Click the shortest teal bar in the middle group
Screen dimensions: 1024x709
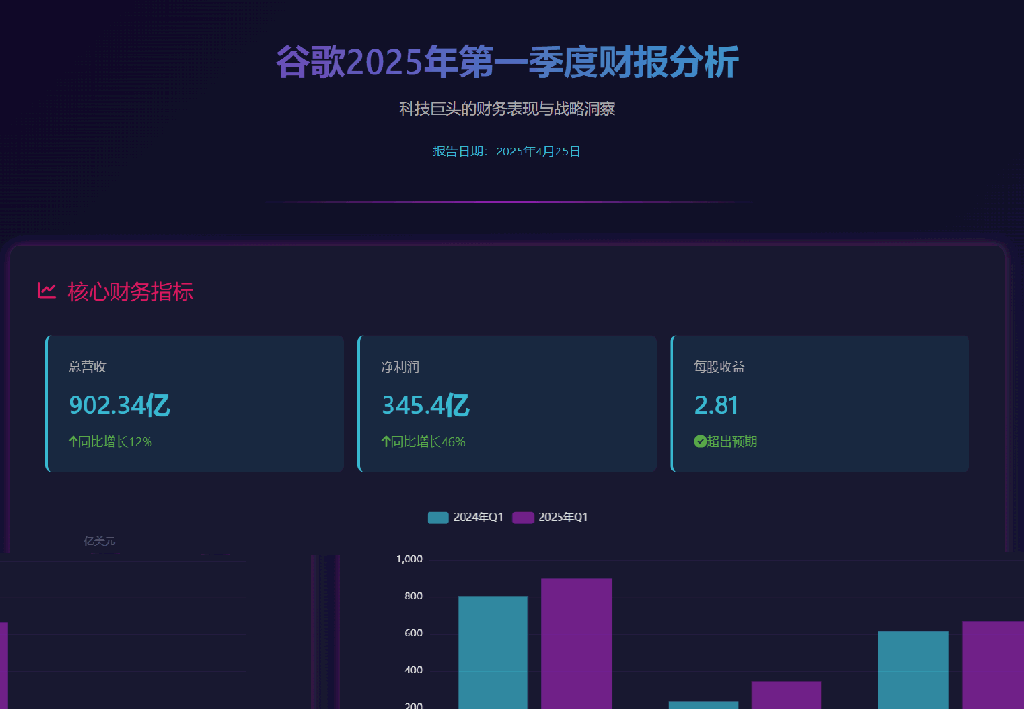703,705
